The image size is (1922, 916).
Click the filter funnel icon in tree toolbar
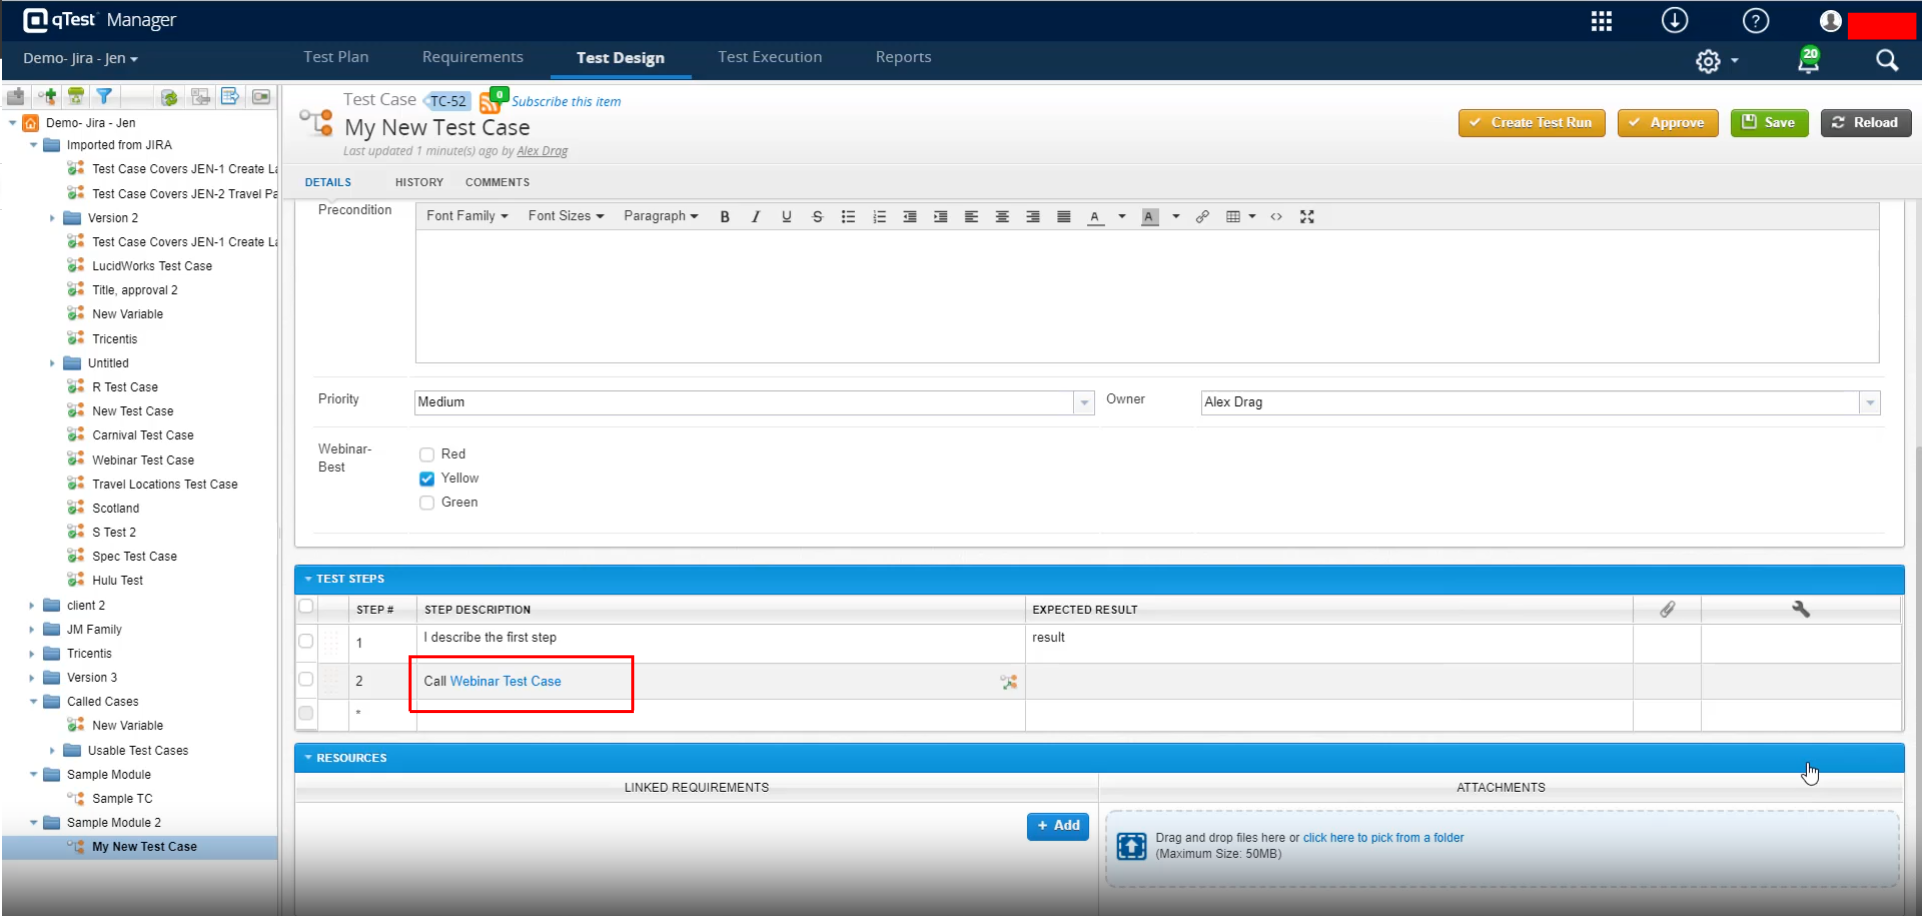(x=104, y=97)
